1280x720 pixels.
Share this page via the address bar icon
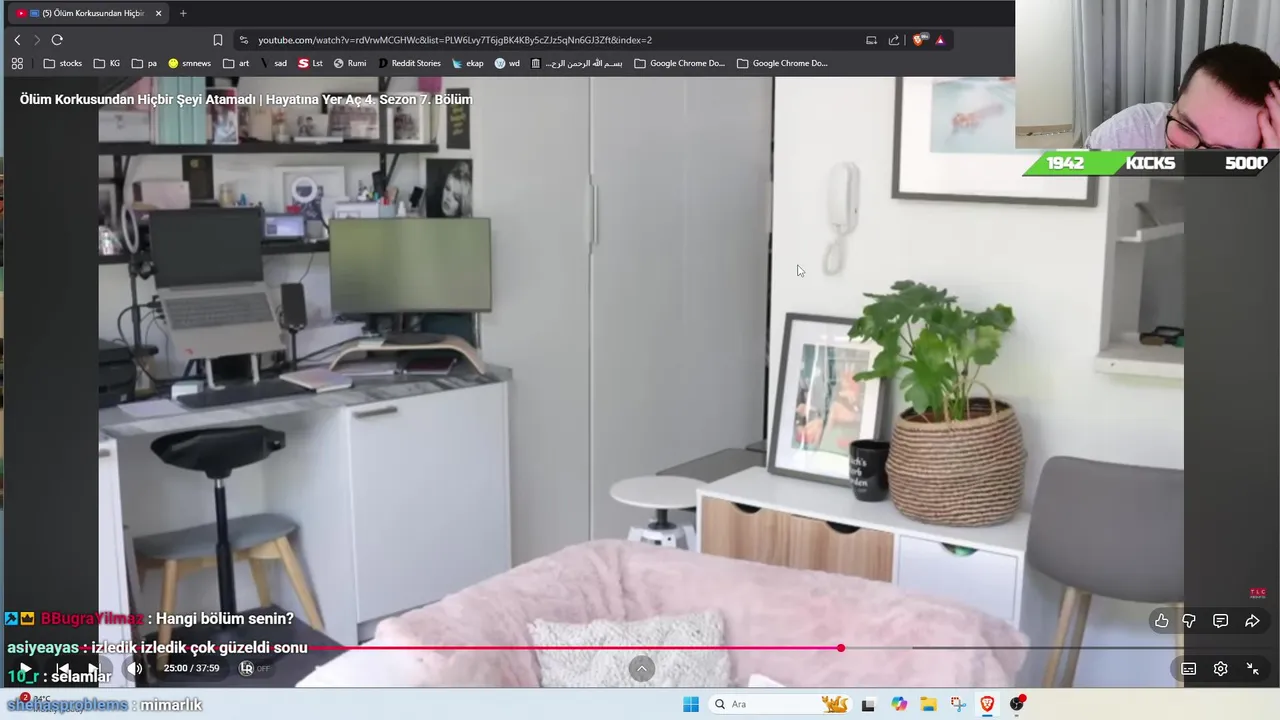coord(894,40)
